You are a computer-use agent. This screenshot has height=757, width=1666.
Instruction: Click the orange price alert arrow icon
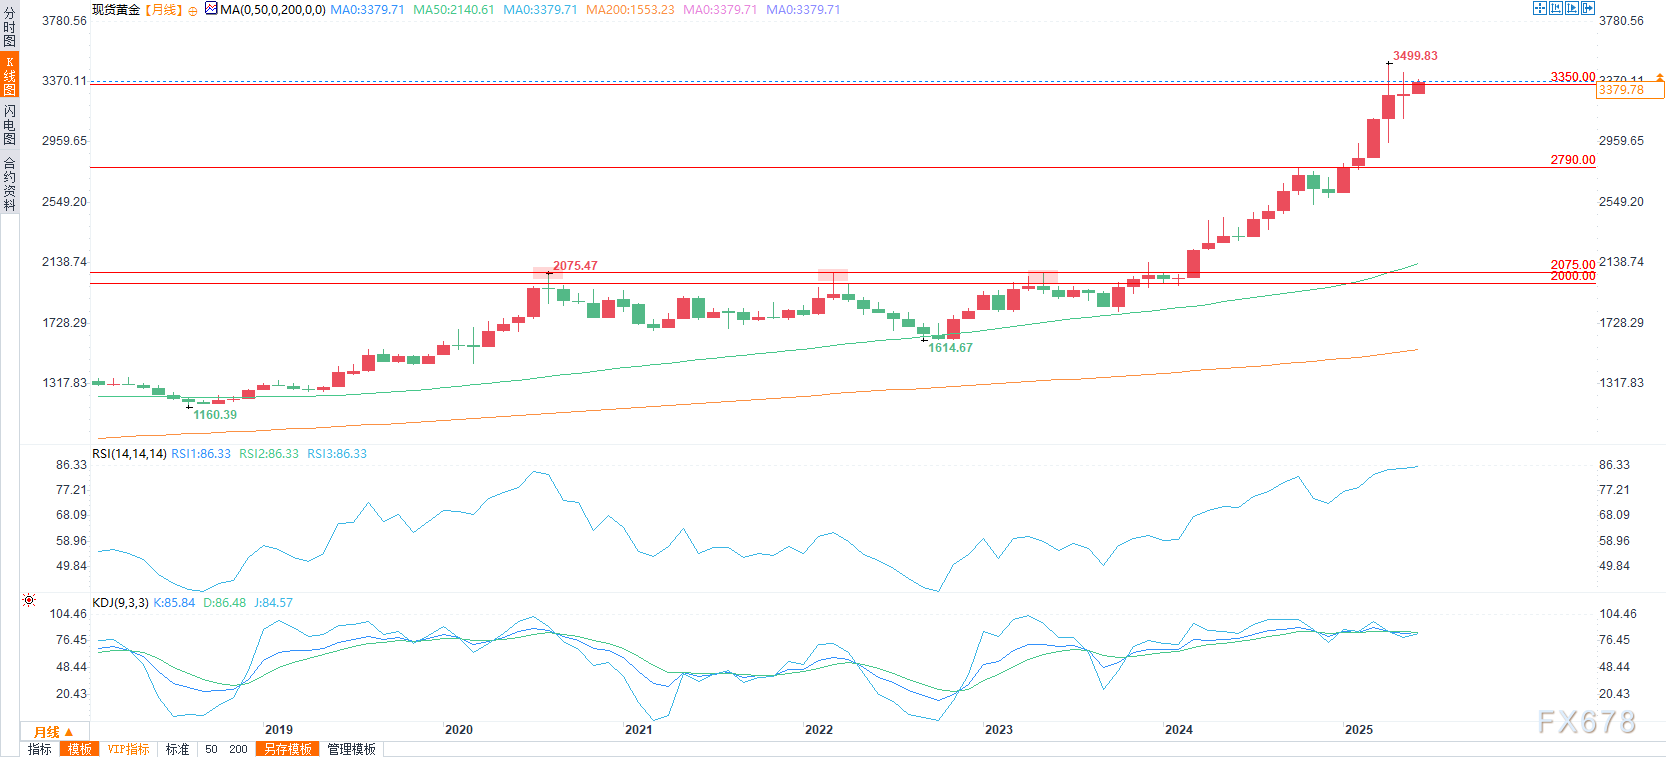1660,77
